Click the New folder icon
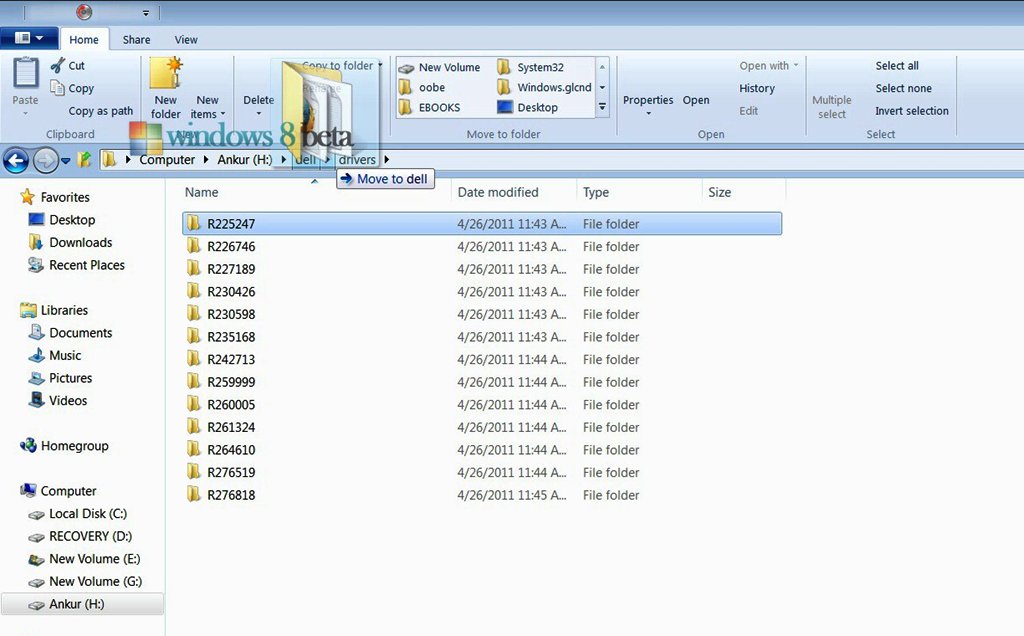 (x=165, y=76)
